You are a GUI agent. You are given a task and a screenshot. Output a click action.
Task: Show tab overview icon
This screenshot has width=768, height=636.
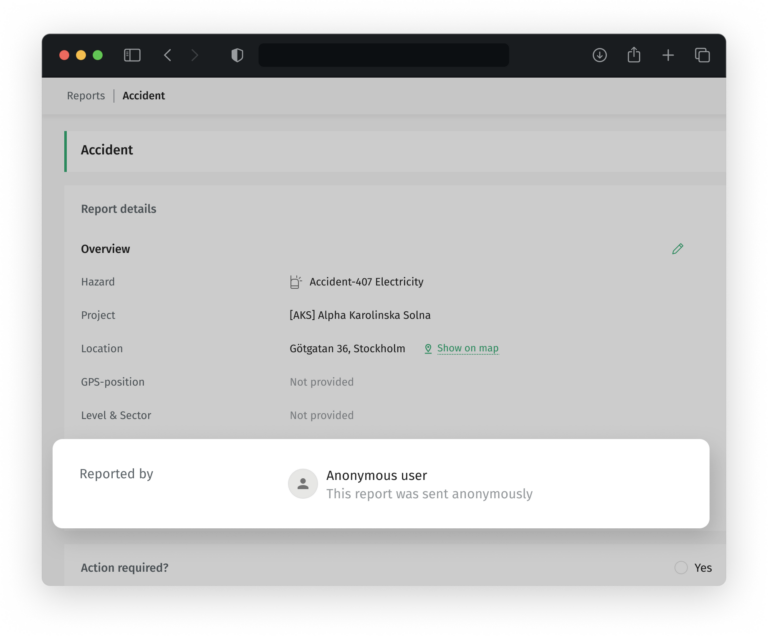(x=702, y=56)
